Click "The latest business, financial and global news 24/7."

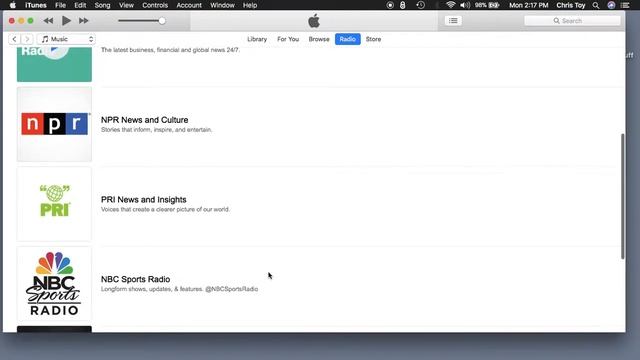(x=170, y=50)
